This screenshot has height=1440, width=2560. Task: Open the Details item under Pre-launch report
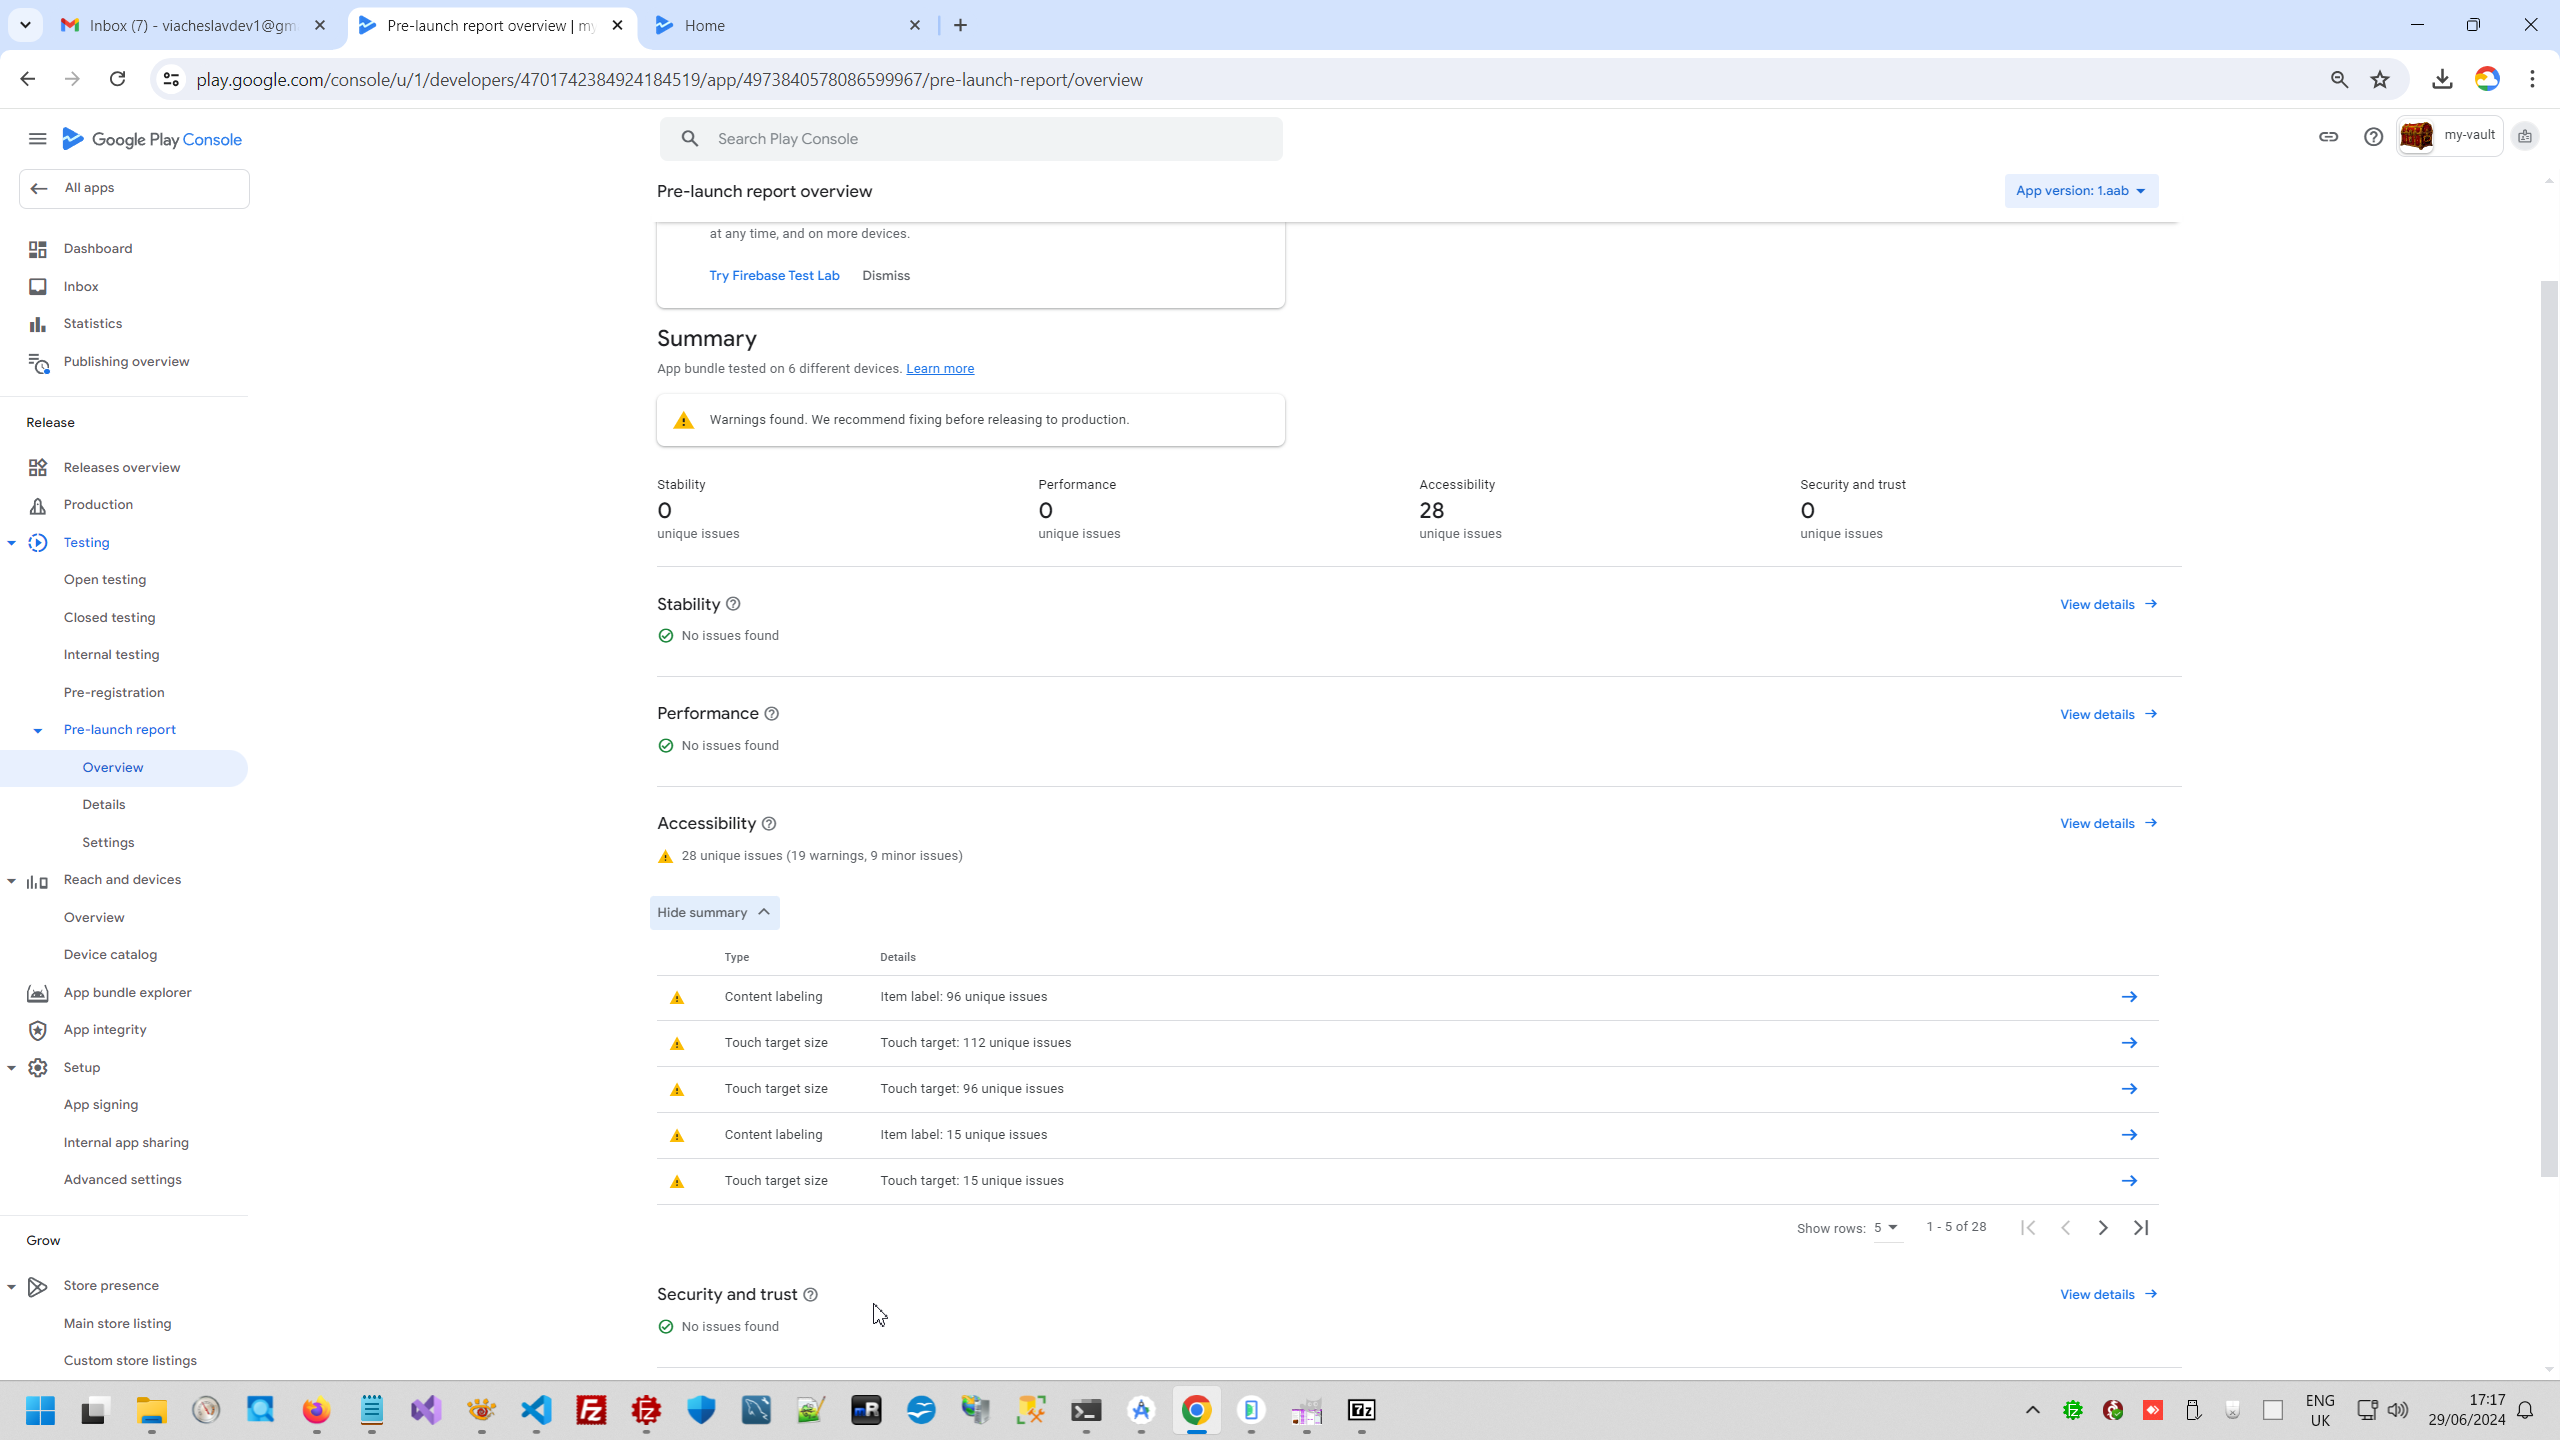pyautogui.click(x=104, y=805)
